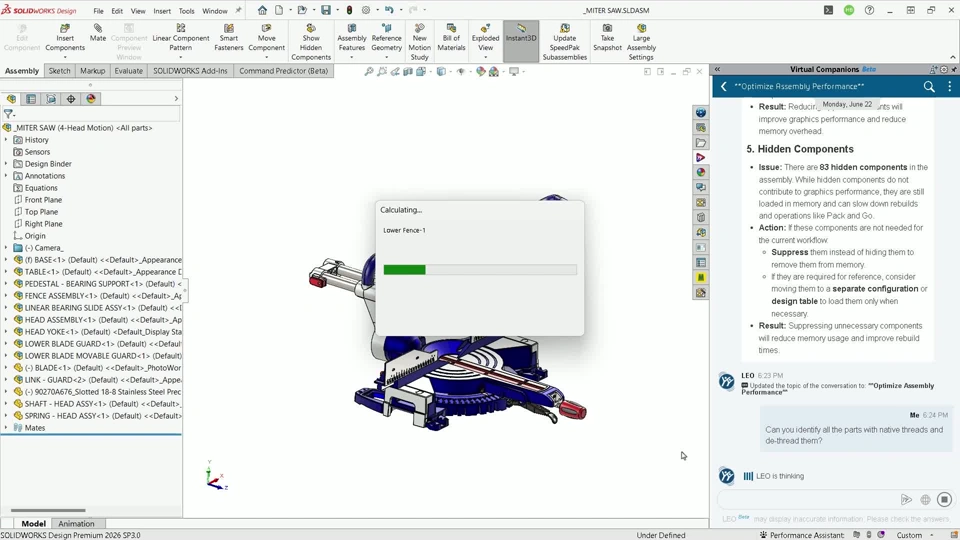The height and width of the screenshot is (540, 960).
Task: Click the user avatar icon
Action: point(849,10)
